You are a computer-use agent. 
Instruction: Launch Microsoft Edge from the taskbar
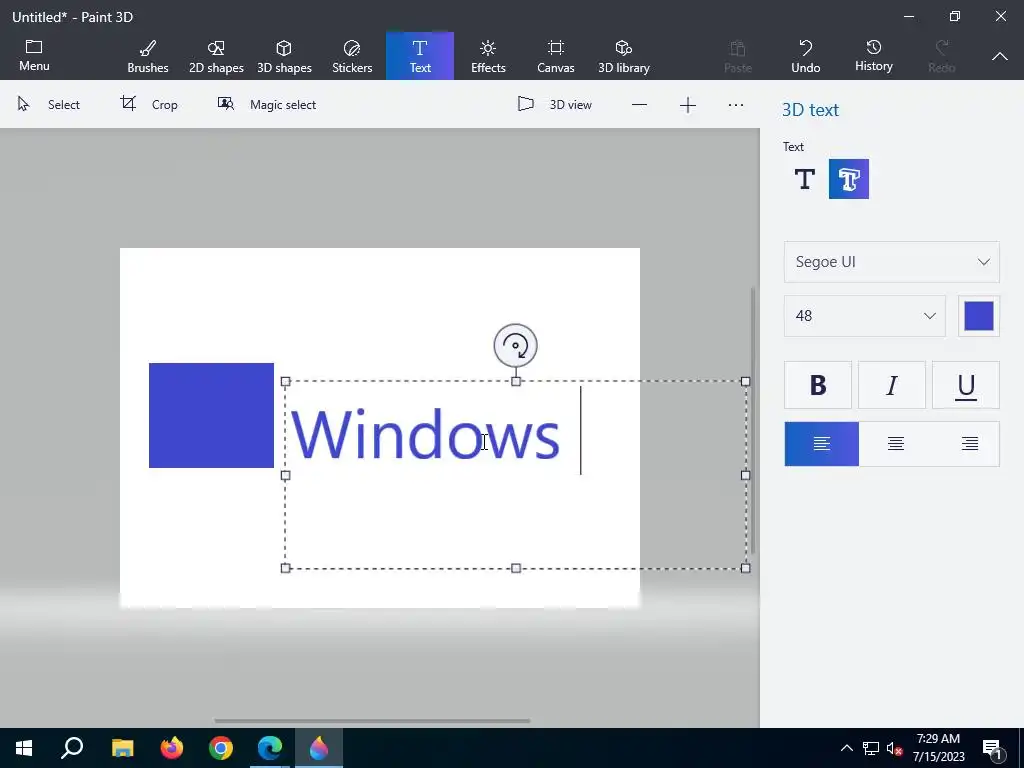270,748
